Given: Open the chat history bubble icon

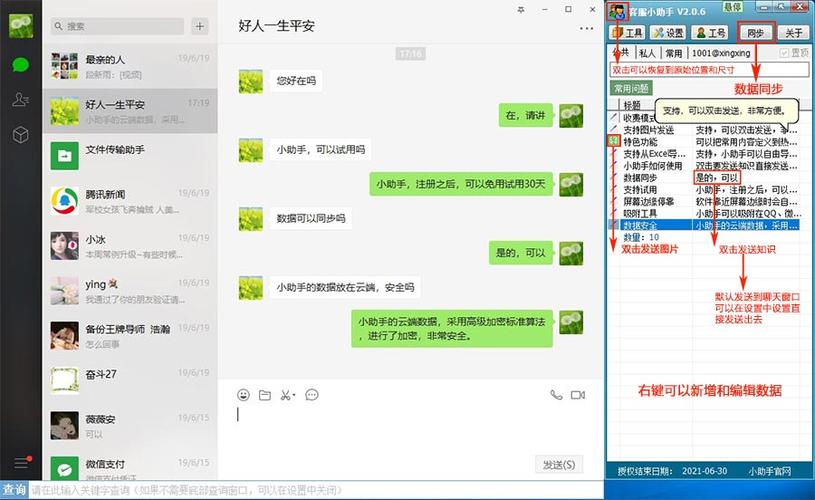Looking at the screenshot, I should point(312,395).
